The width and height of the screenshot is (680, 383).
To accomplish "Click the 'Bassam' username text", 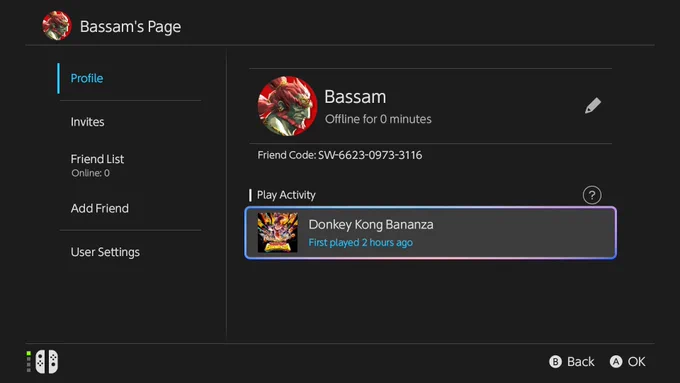I will [355, 97].
